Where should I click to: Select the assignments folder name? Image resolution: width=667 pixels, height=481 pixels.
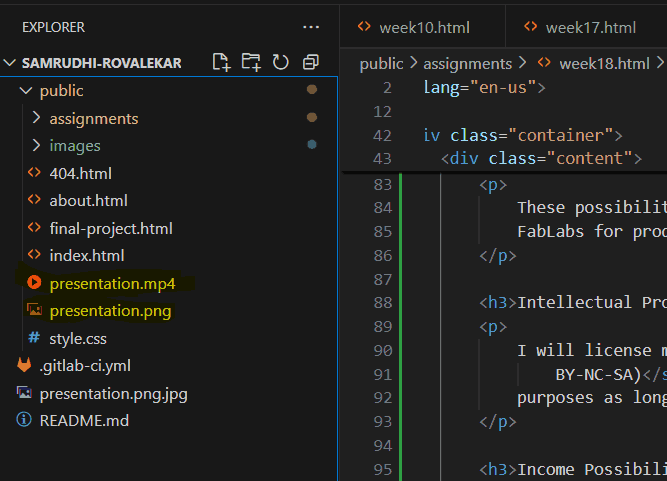point(94,119)
